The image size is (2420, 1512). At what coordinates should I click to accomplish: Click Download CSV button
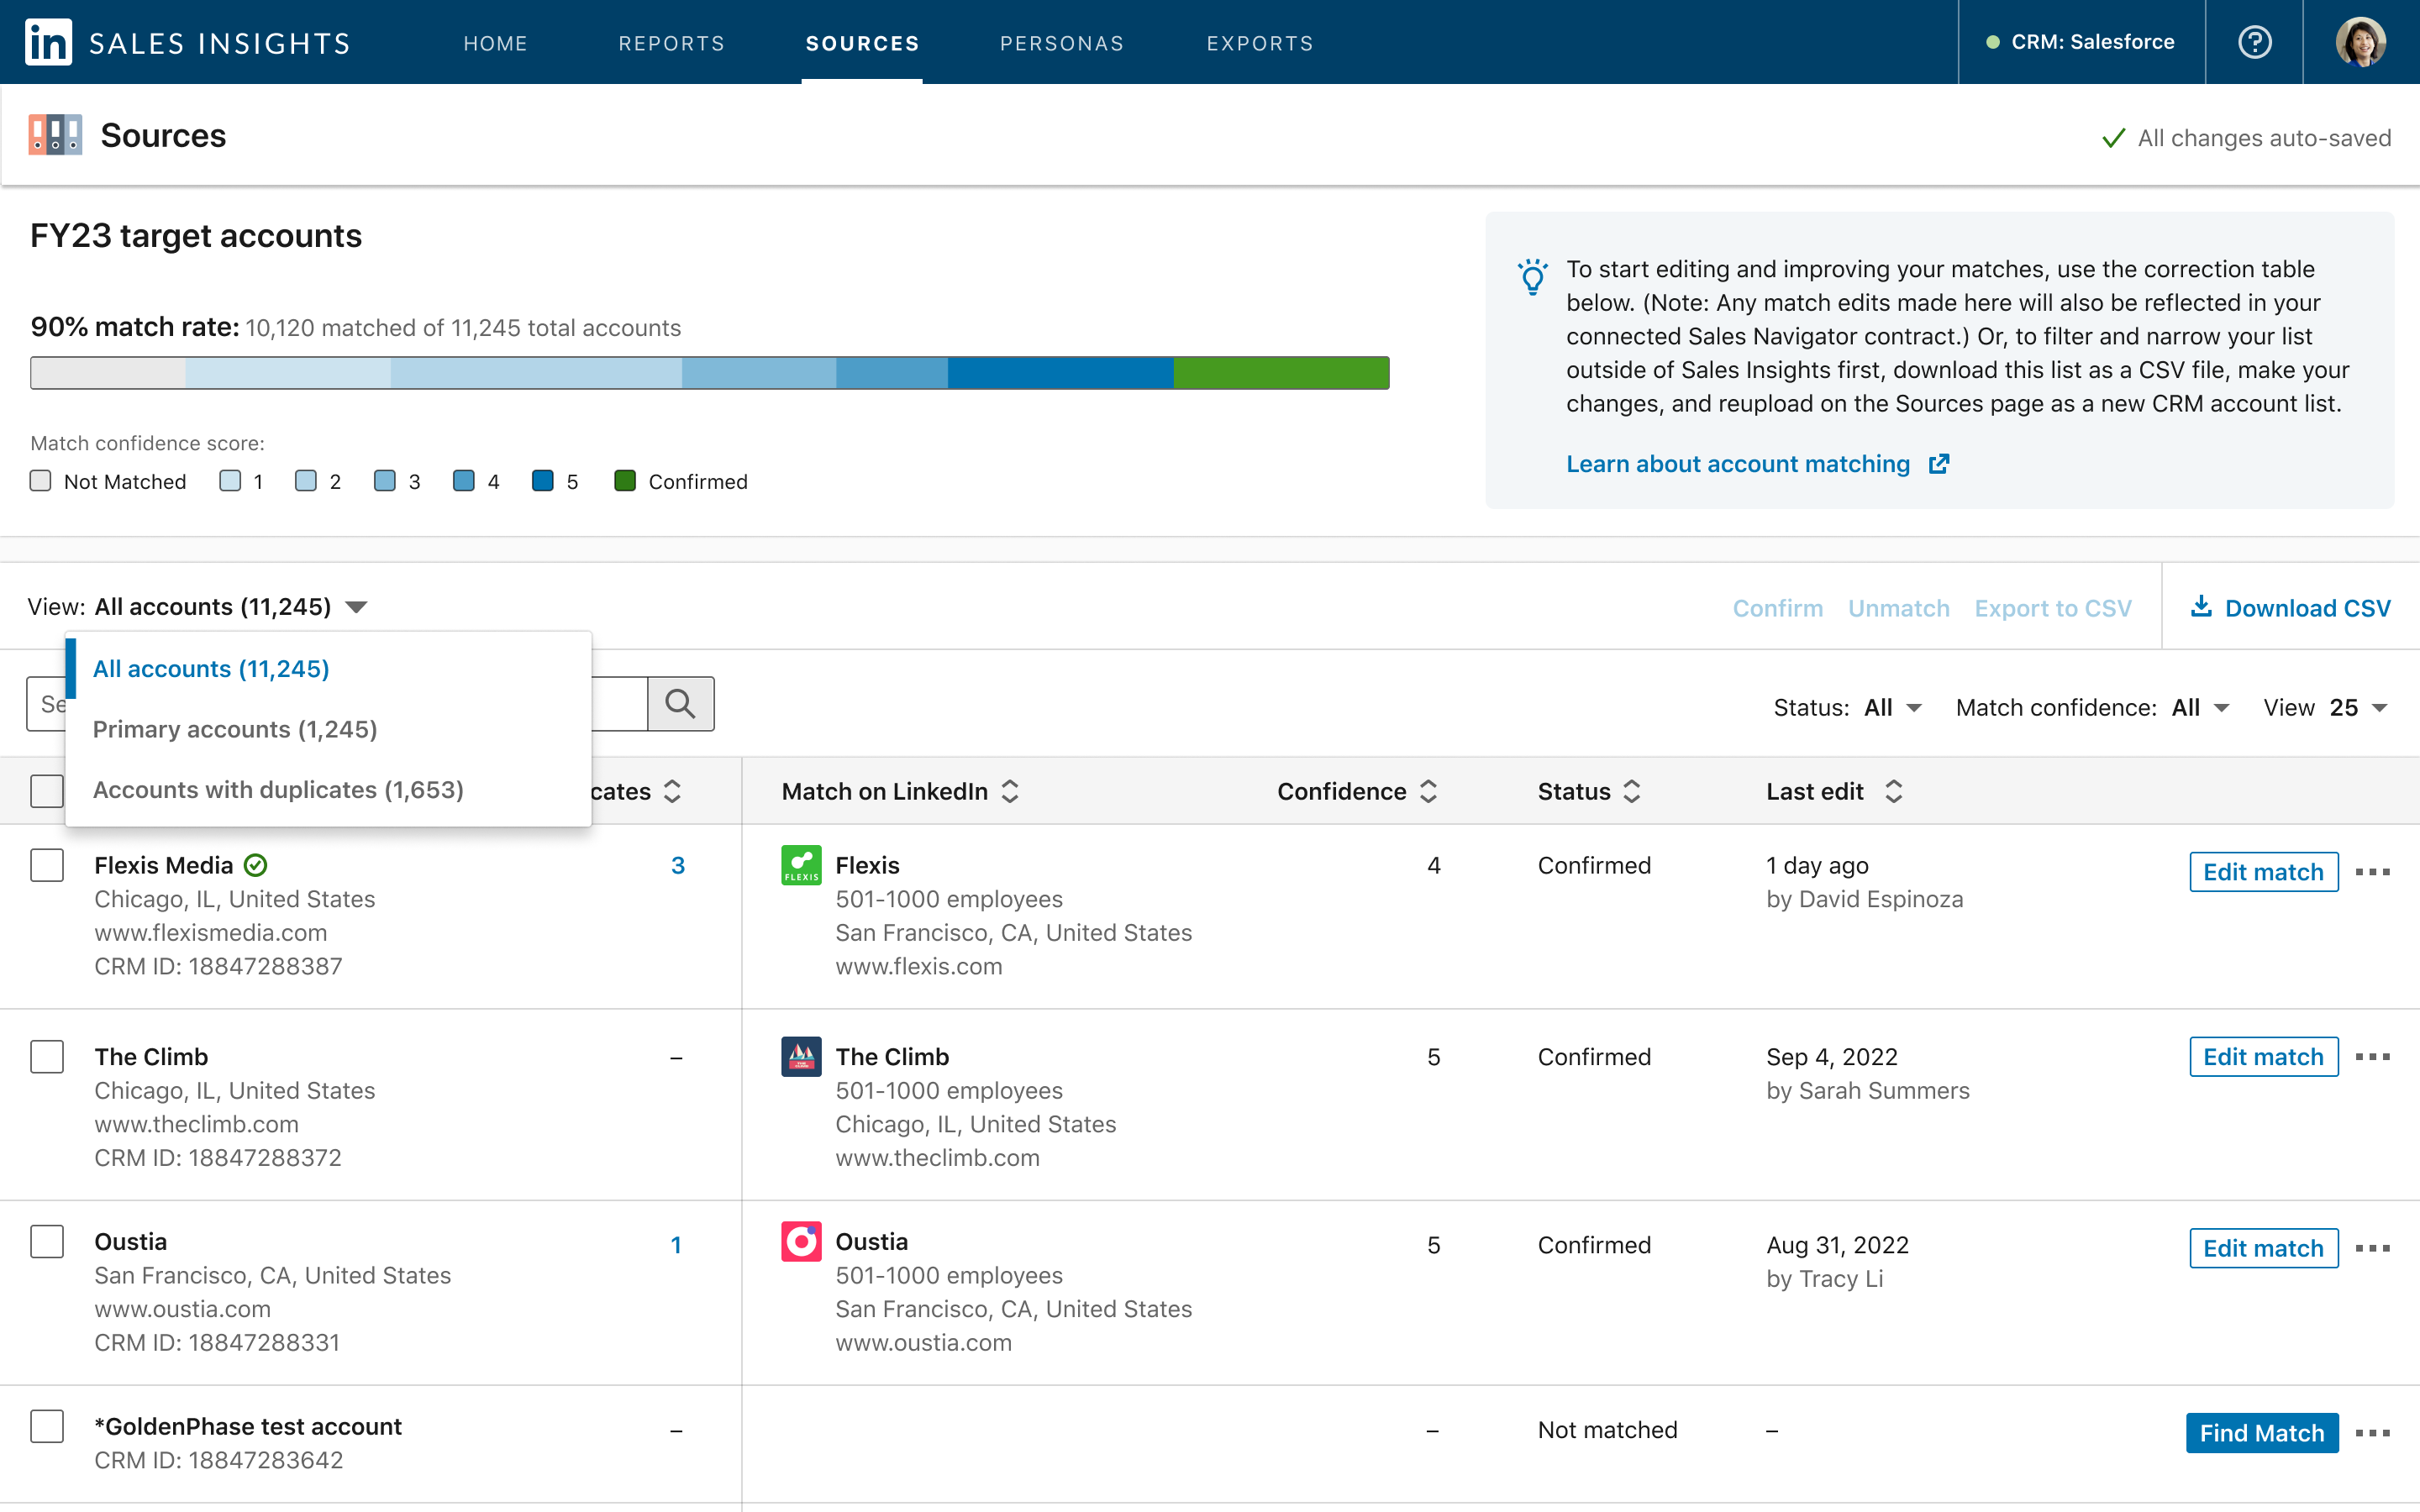tap(2291, 608)
